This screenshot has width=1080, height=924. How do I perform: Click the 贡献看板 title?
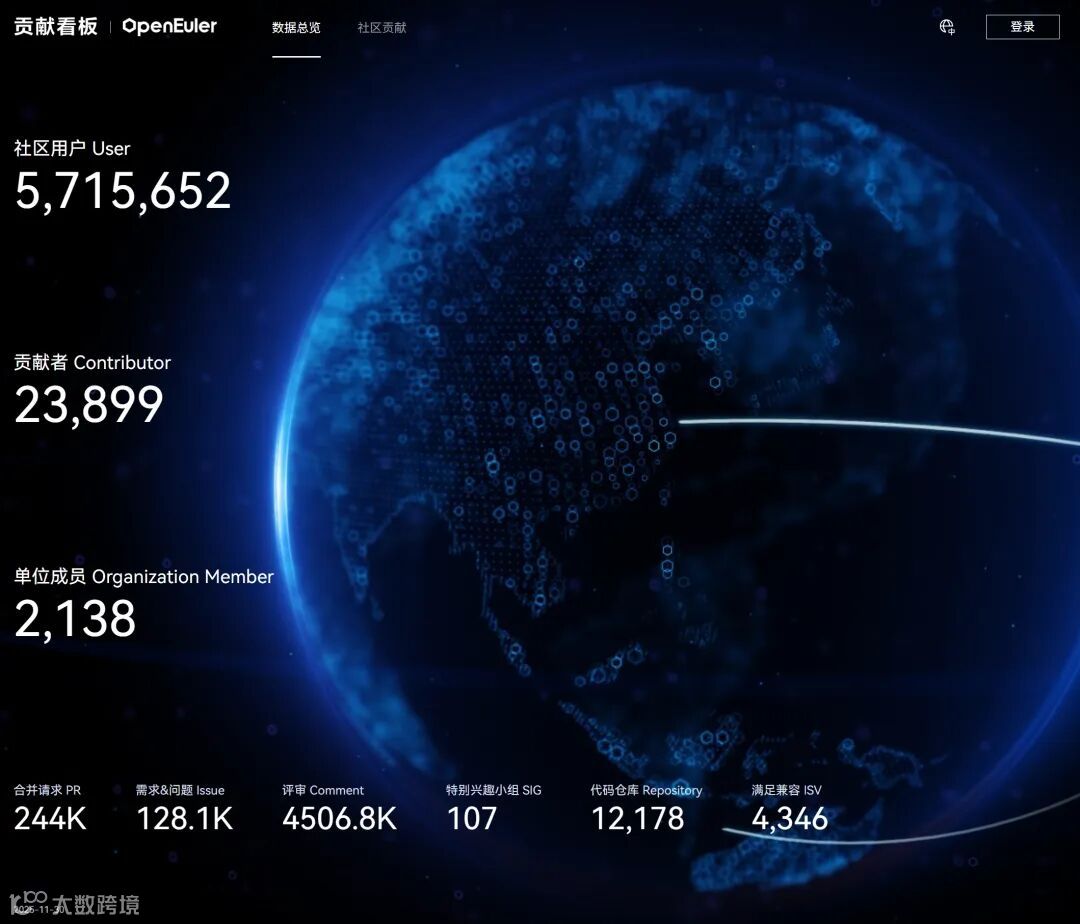click(x=56, y=26)
